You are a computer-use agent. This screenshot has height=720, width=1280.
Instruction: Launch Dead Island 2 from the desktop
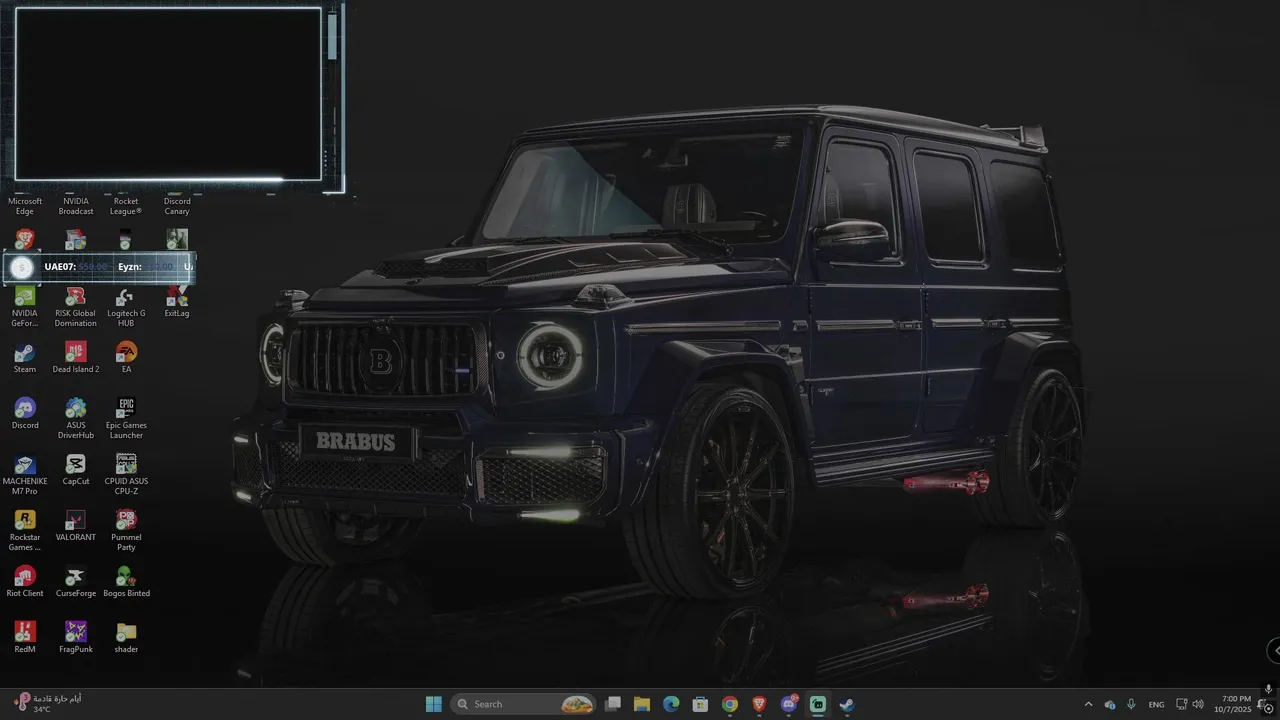coord(76,357)
